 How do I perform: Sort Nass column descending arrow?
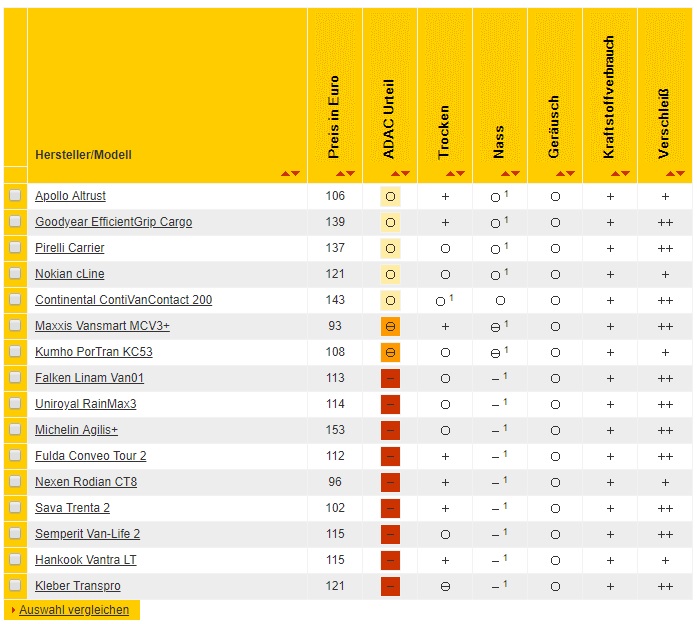516,173
